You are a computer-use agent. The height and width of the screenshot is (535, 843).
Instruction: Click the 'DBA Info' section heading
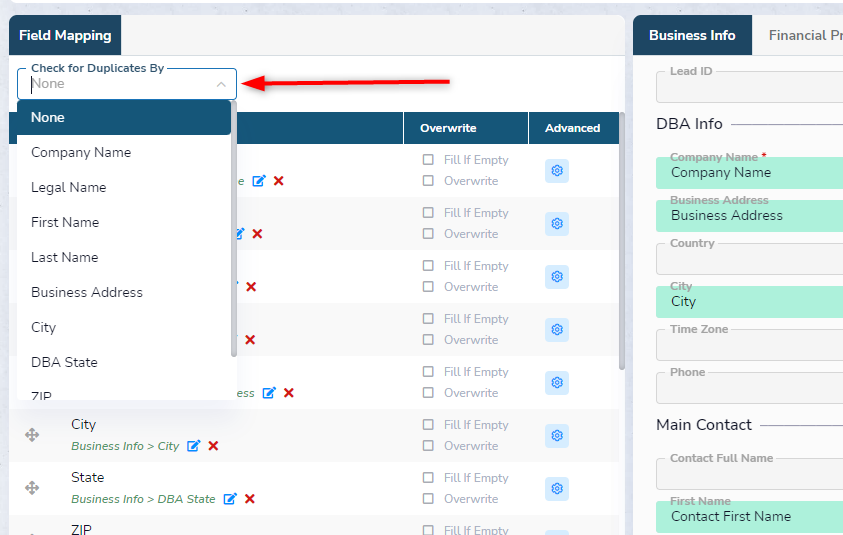pos(689,124)
